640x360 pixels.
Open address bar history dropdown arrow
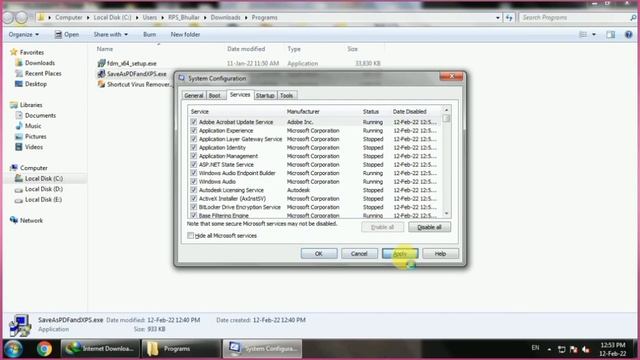(x=498, y=18)
